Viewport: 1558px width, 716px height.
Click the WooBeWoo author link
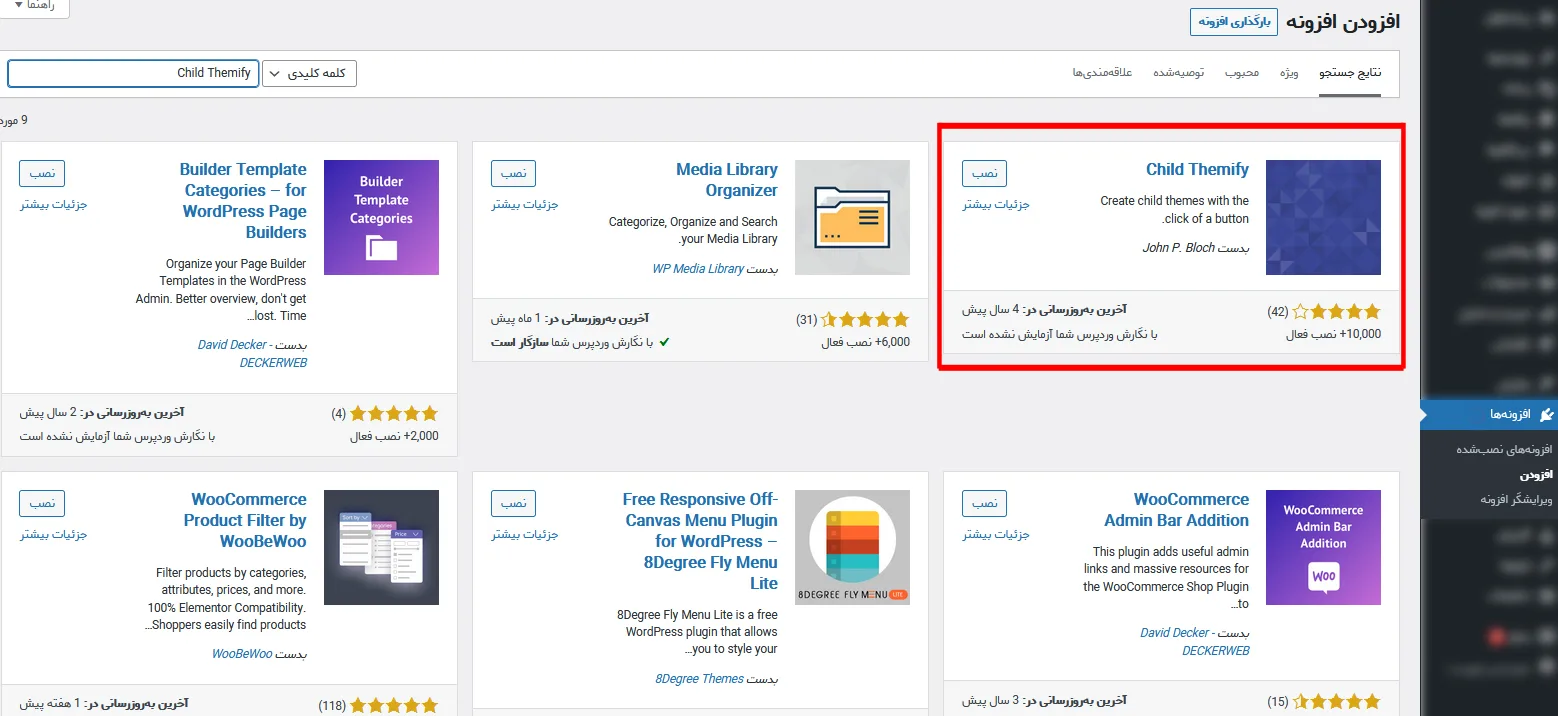242,655
